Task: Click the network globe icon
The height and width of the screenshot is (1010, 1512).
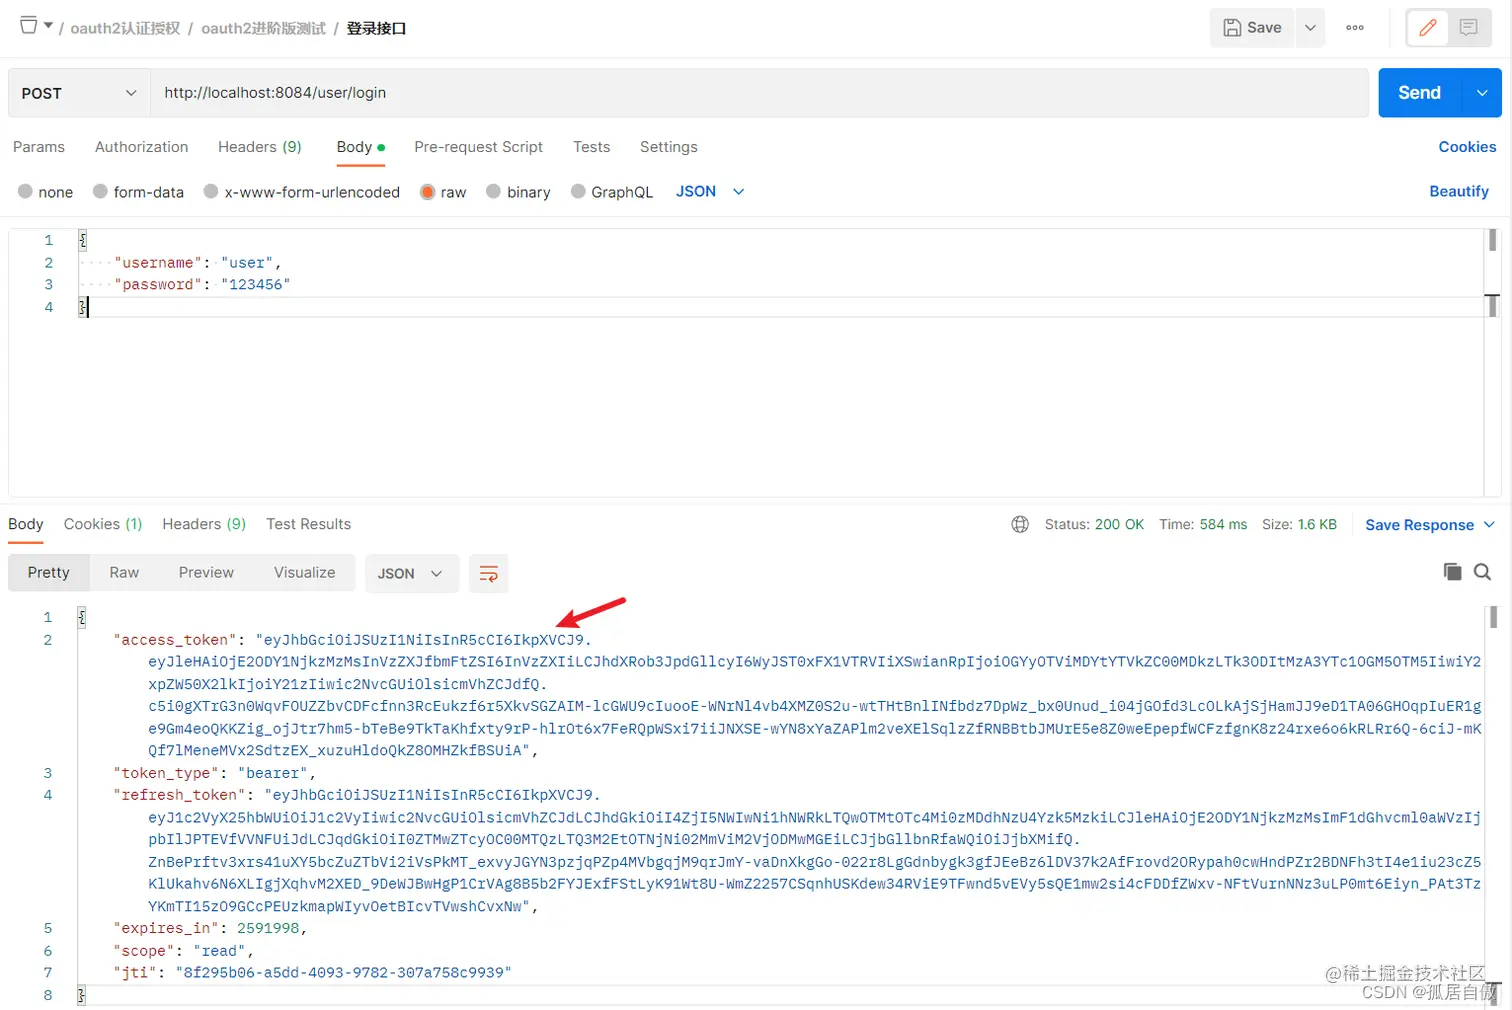Action: pyautogui.click(x=1020, y=524)
